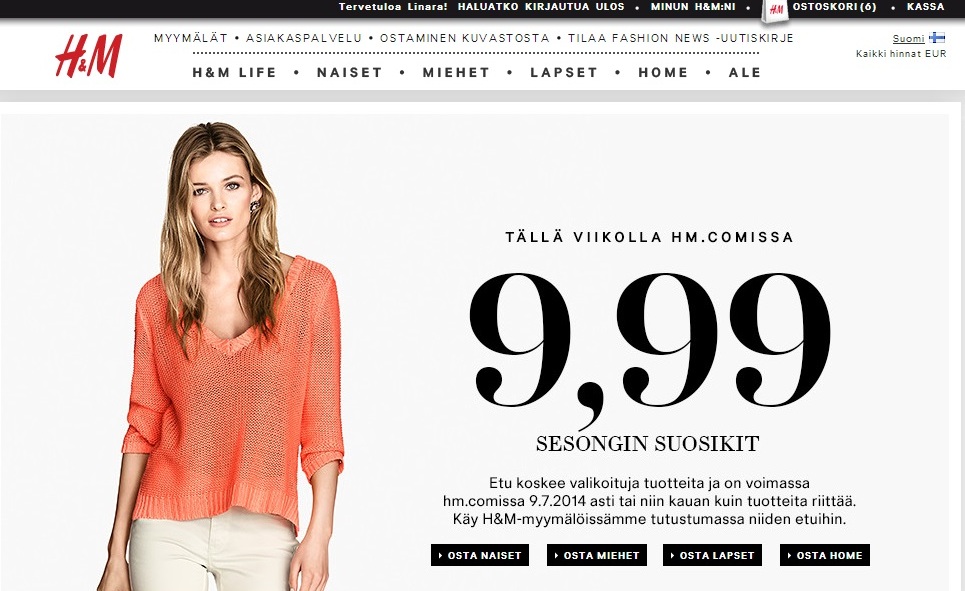Open the shopping bag icon
The image size is (965, 591).
[775, 11]
